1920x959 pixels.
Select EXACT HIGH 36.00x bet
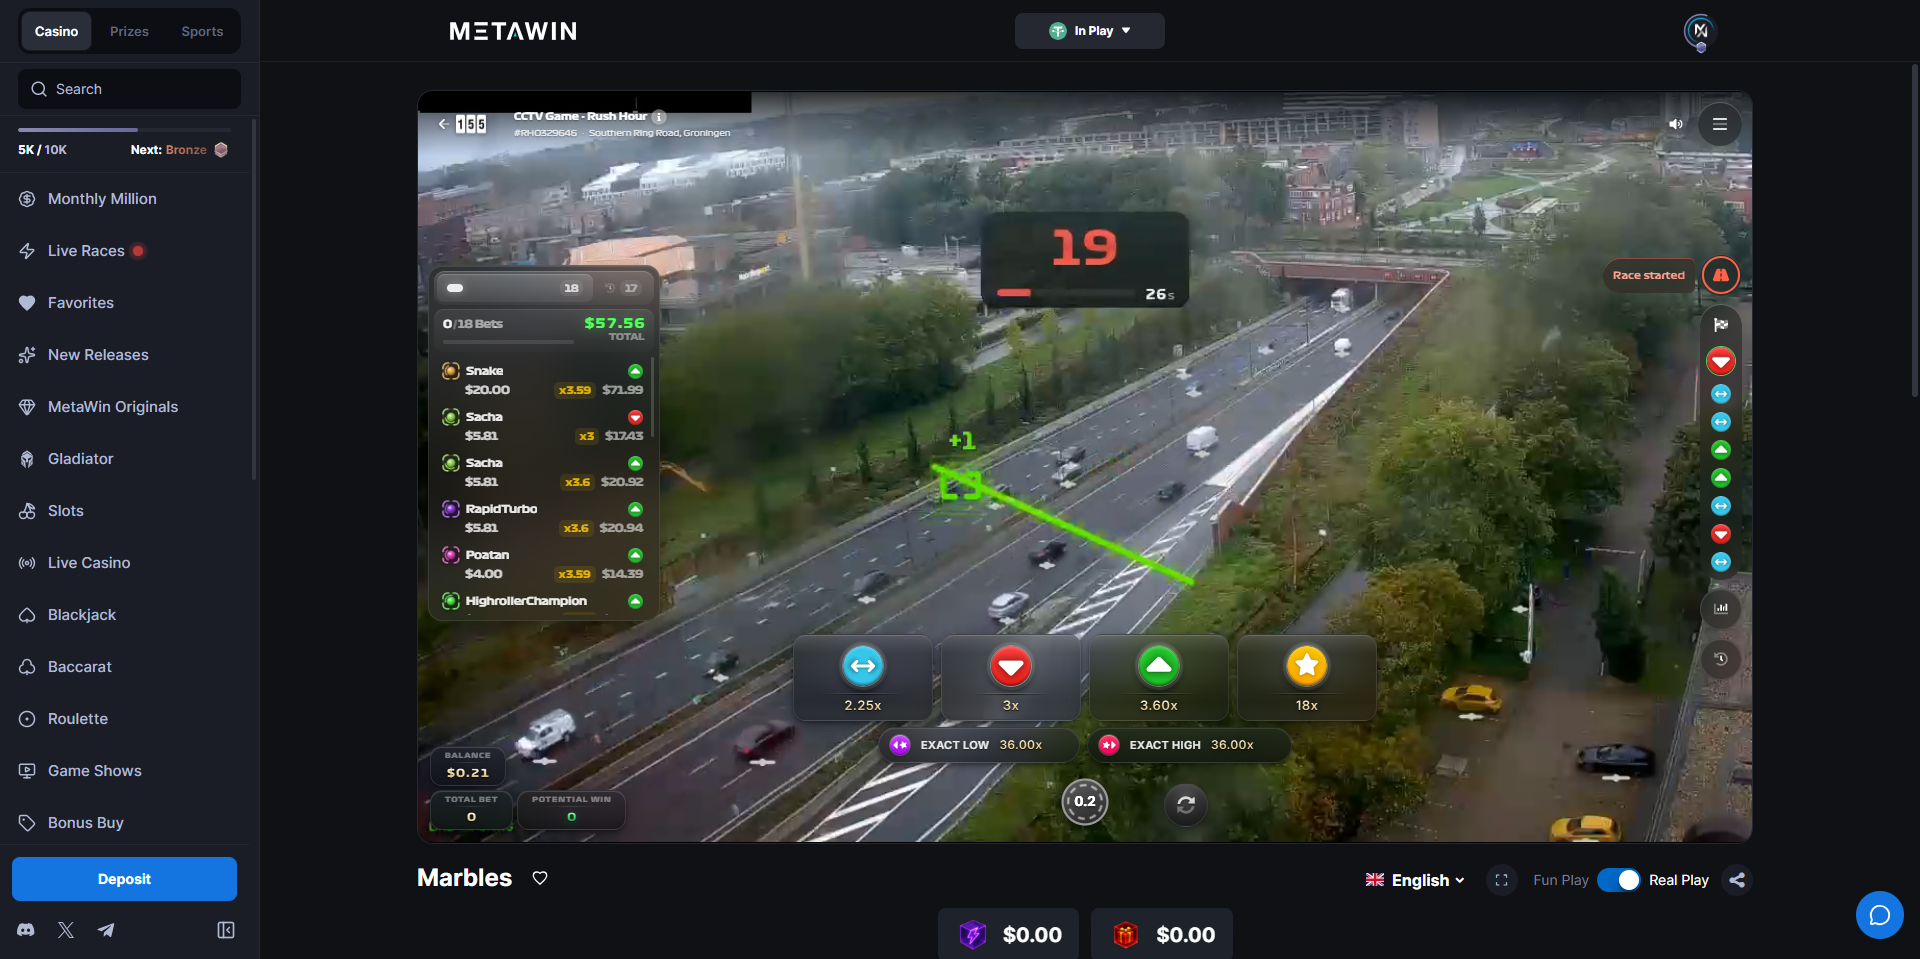tap(1189, 745)
